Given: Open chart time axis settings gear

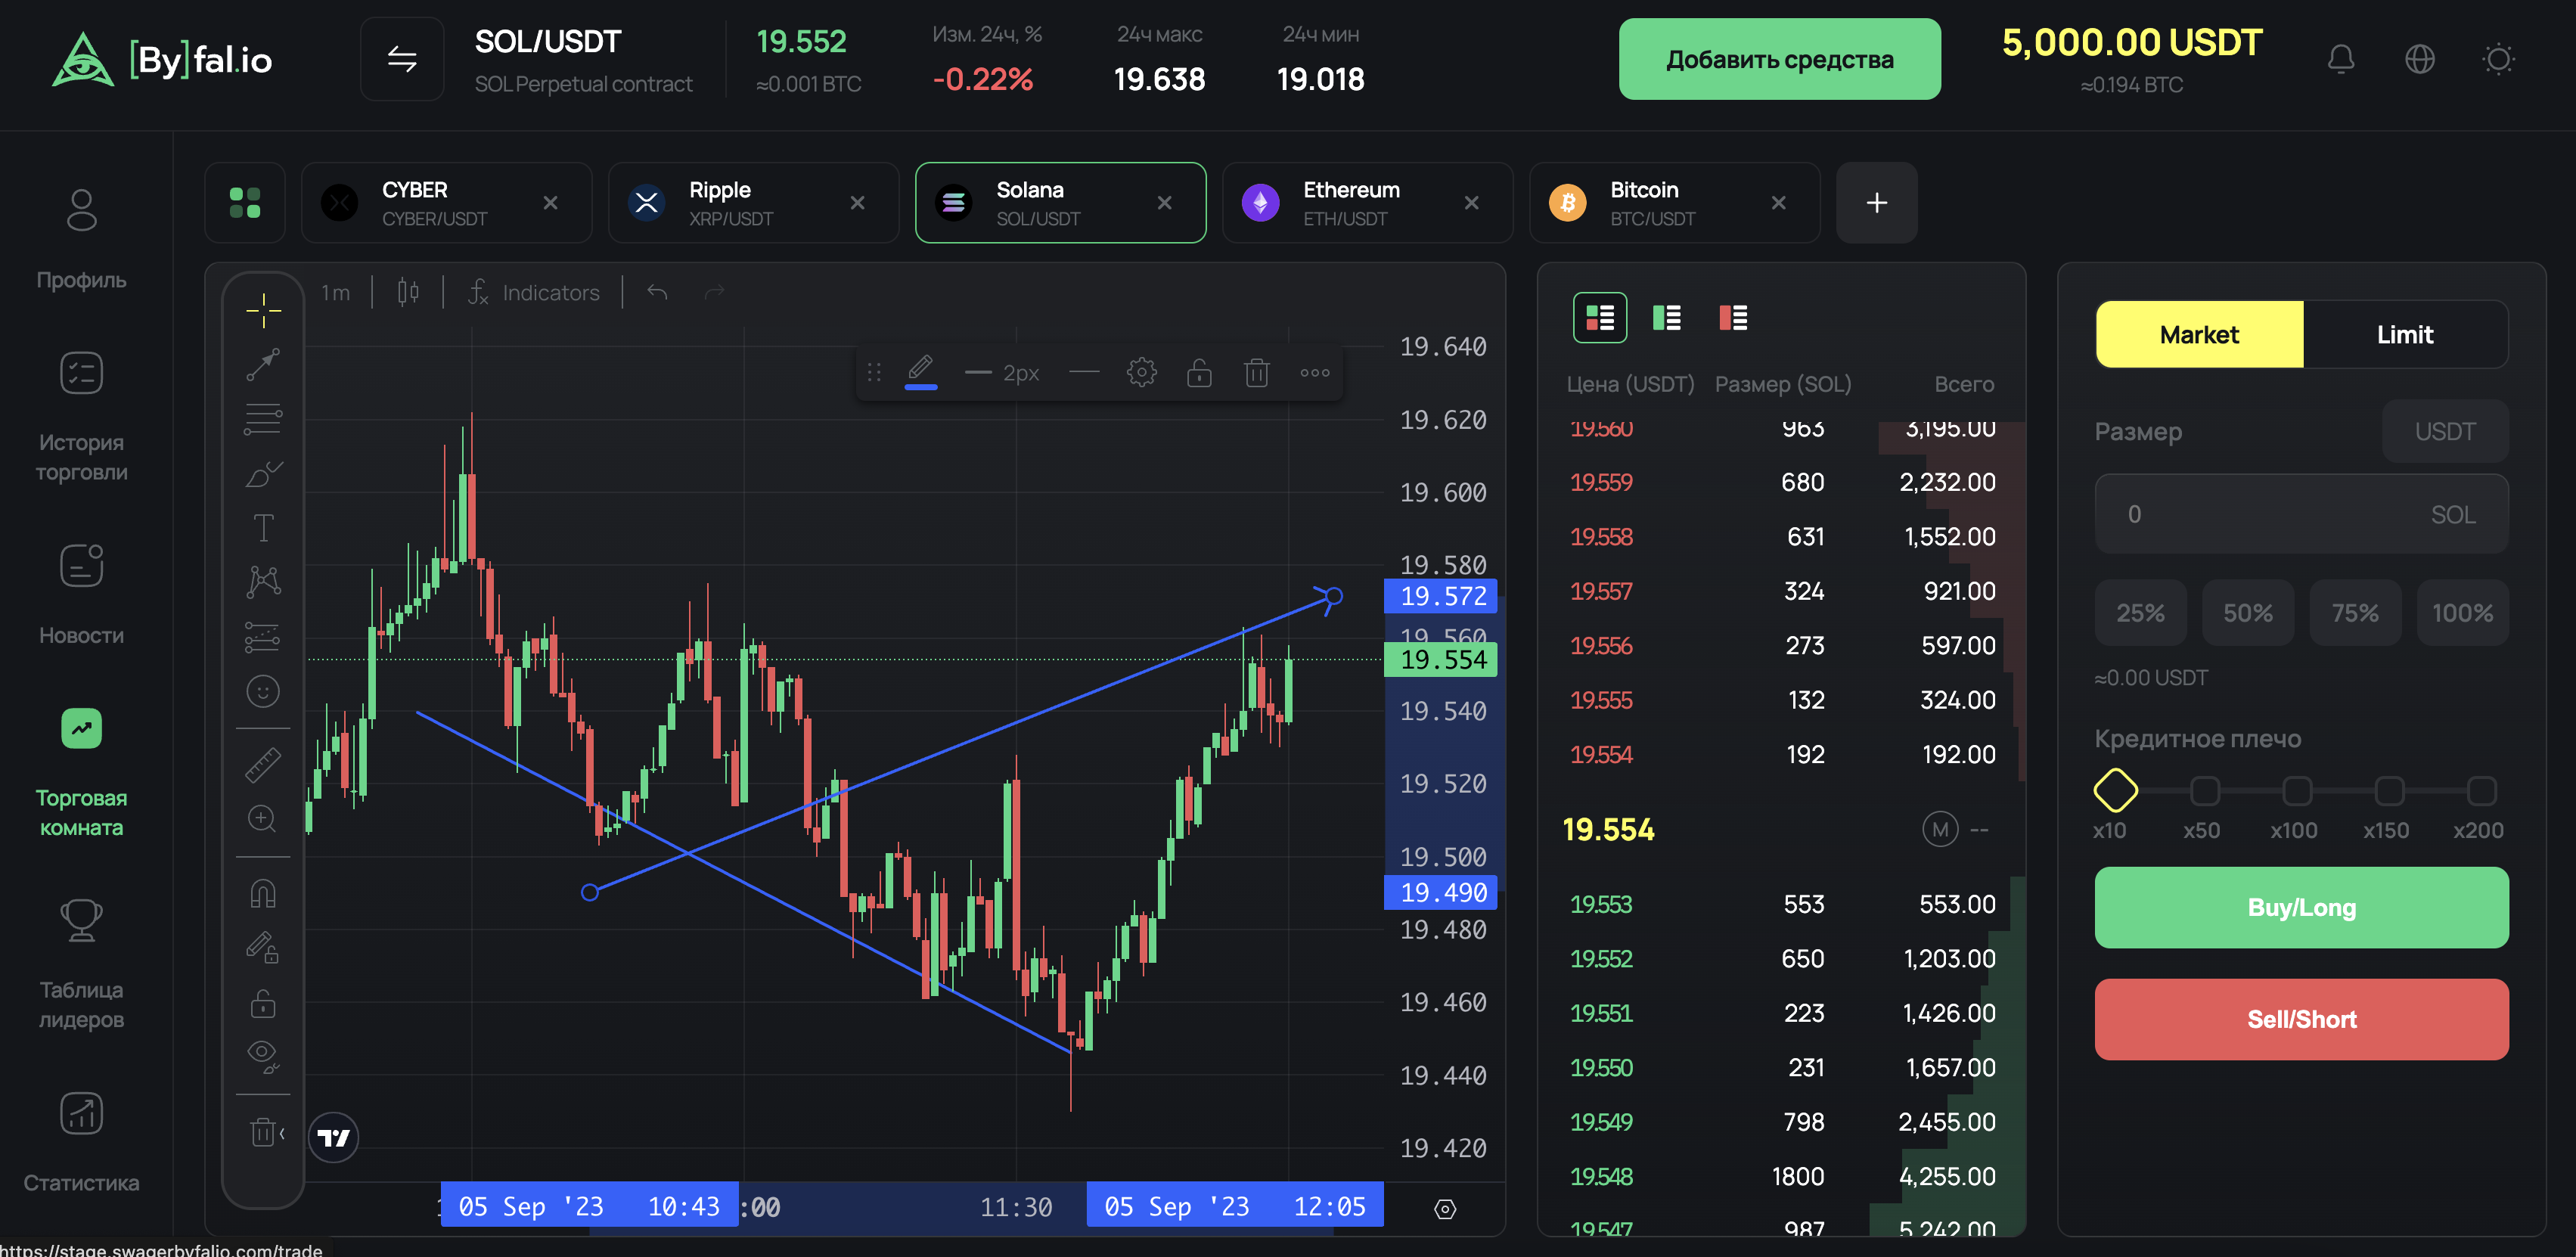Looking at the screenshot, I should click(1445, 1209).
